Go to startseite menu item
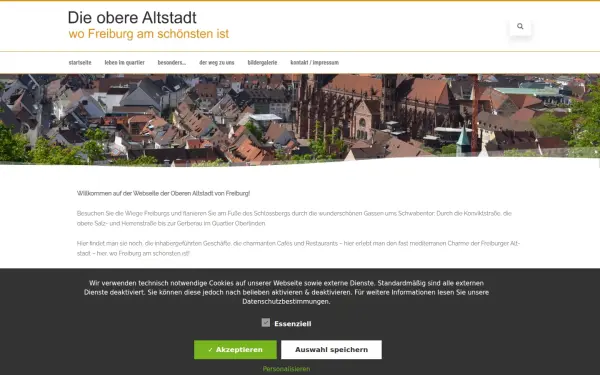This screenshot has height=375, width=600. 80,62
